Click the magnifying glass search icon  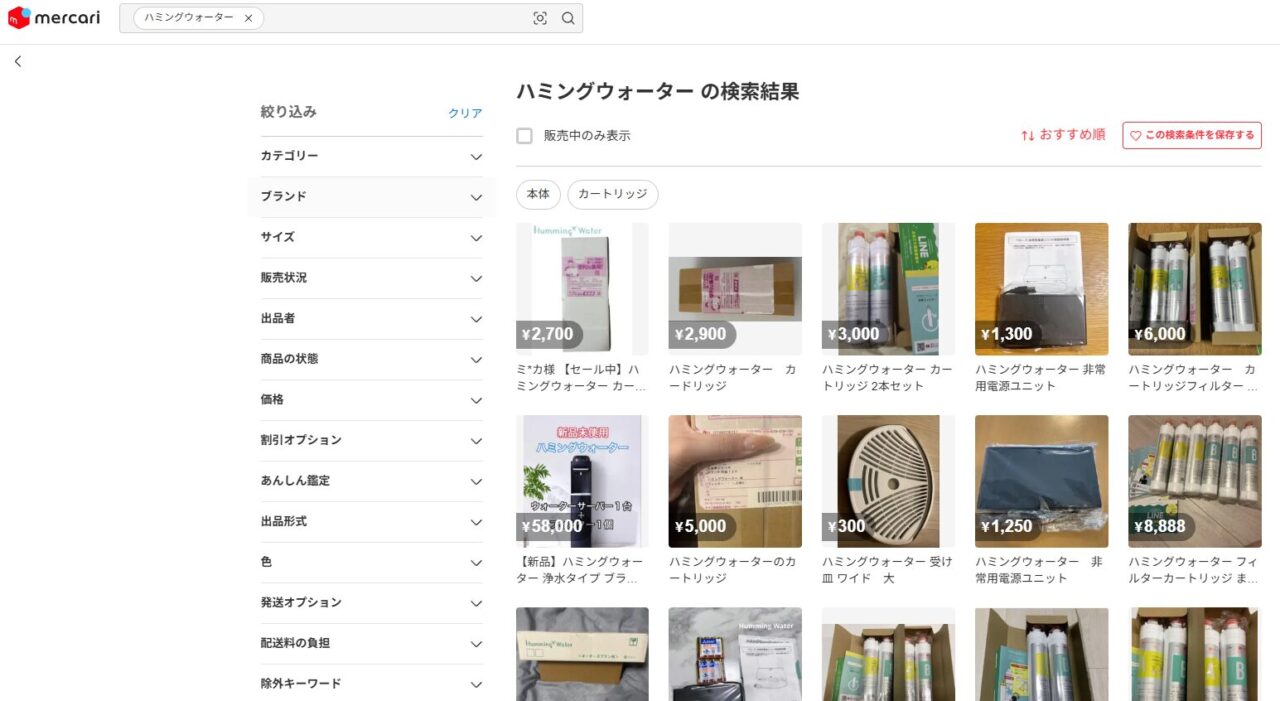click(x=568, y=18)
